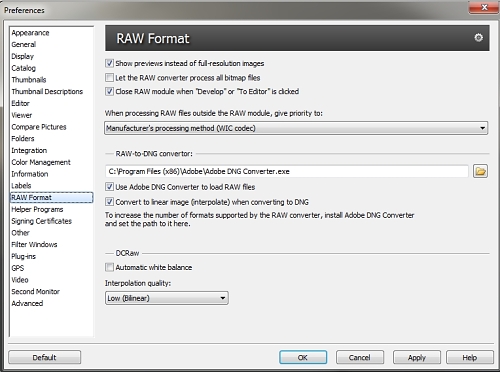Click the gear icon in RAW Format header
The height and width of the screenshot is (372, 500).
pyautogui.click(x=478, y=38)
